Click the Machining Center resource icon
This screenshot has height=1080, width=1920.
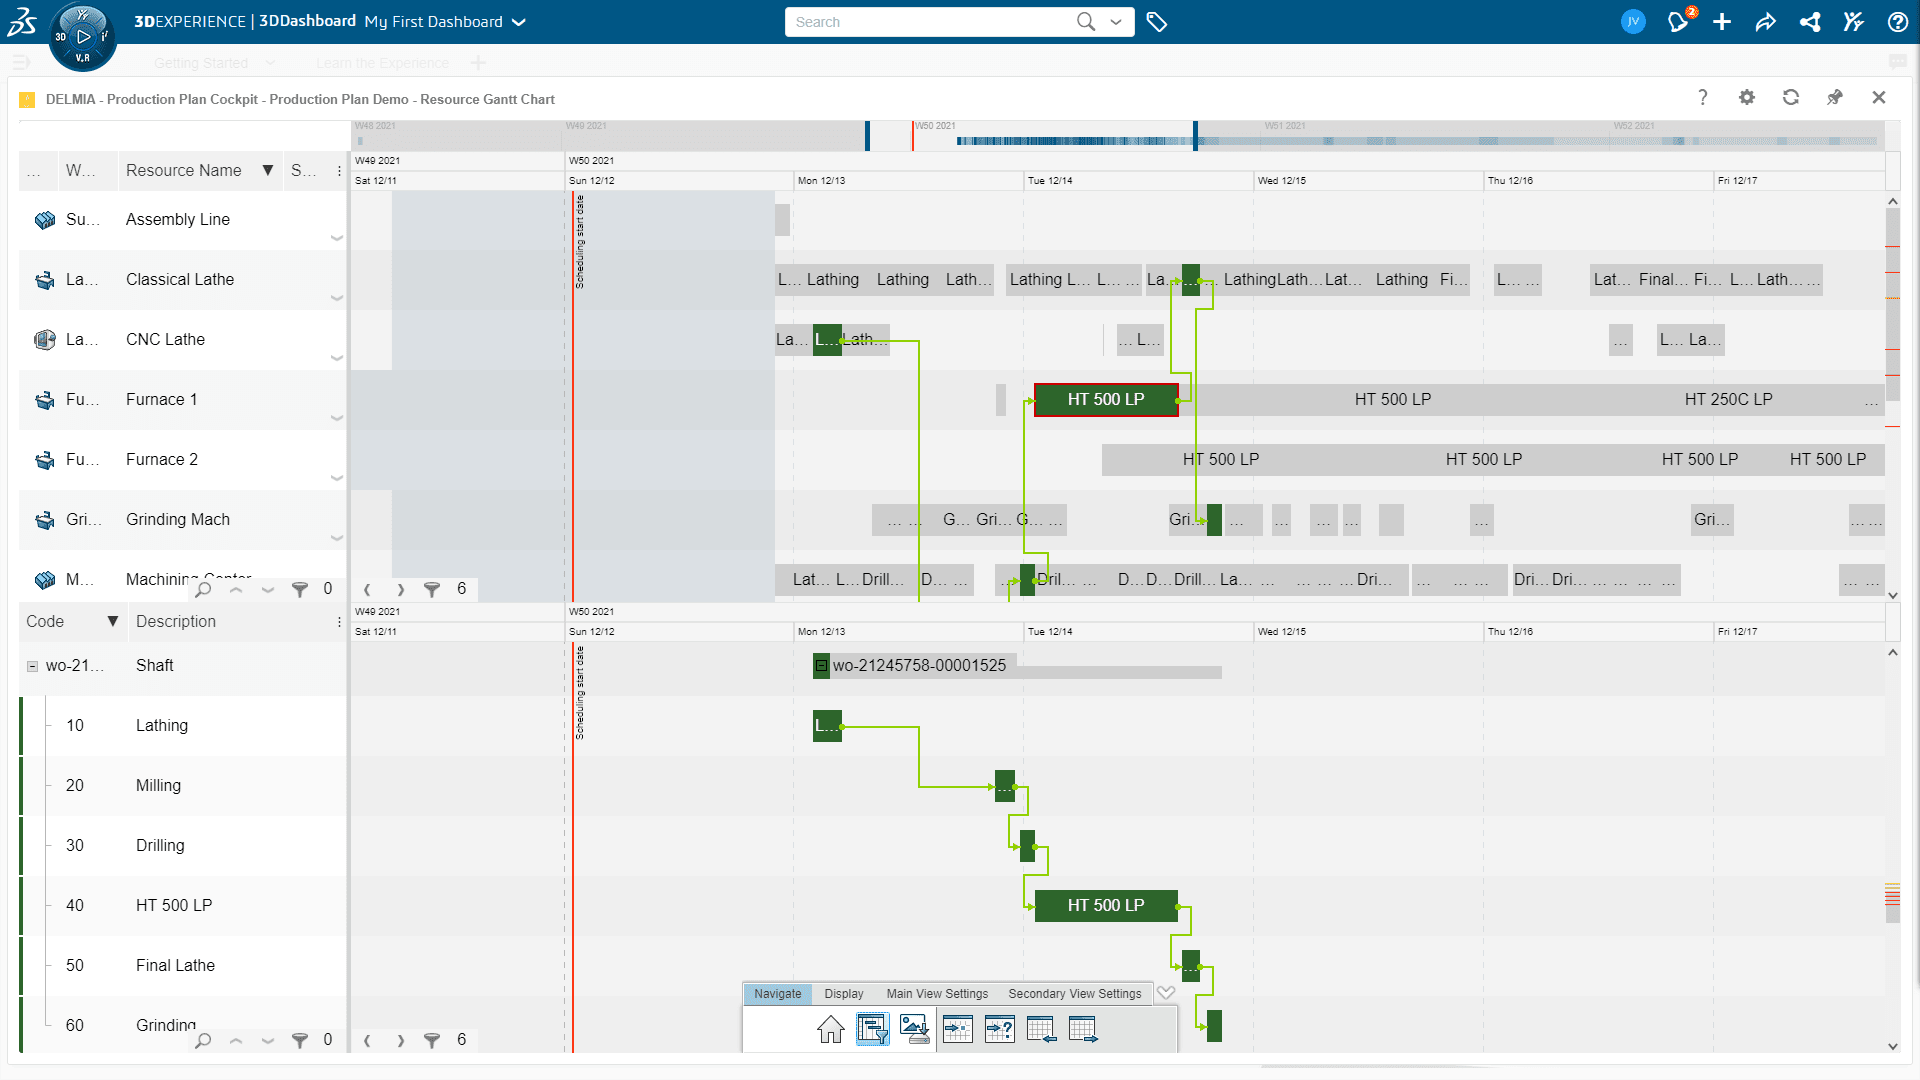pos(44,578)
